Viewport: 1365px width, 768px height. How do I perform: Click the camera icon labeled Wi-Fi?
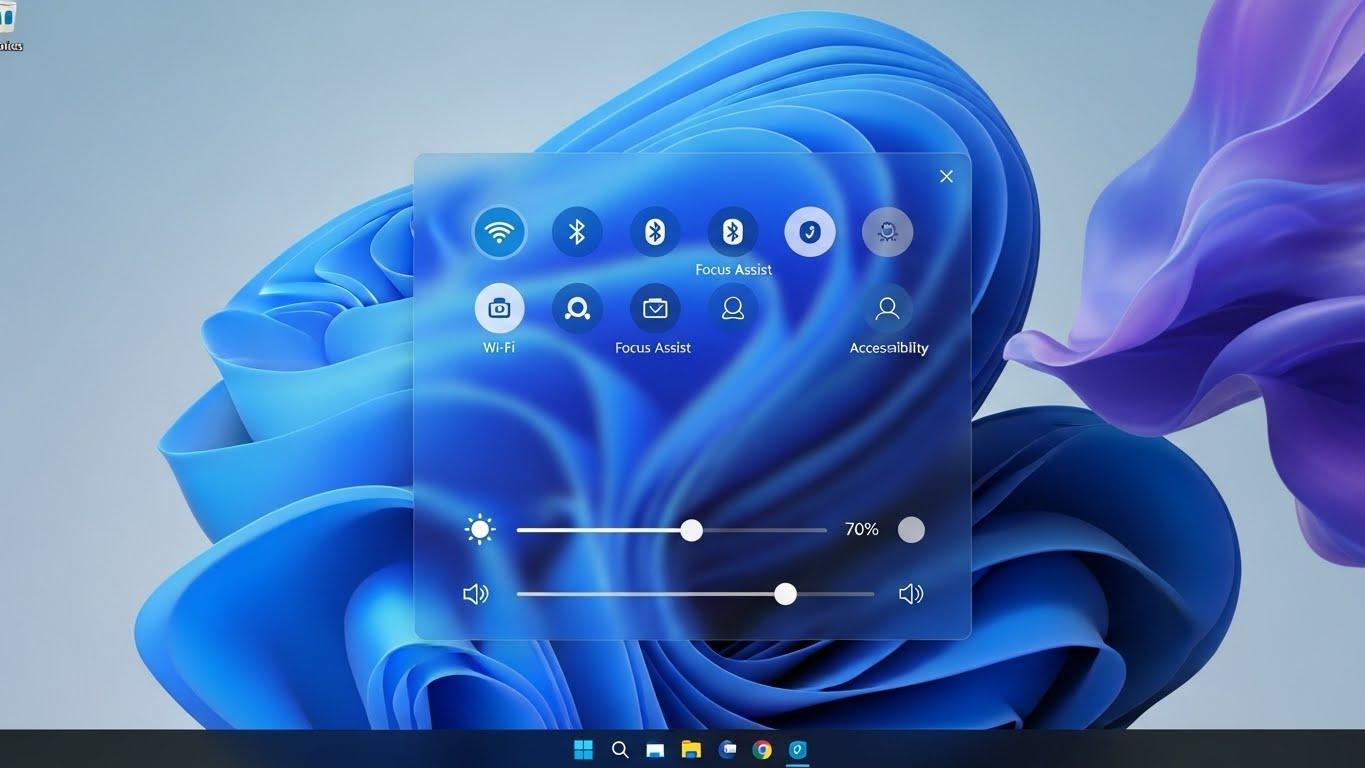(x=499, y=310)
